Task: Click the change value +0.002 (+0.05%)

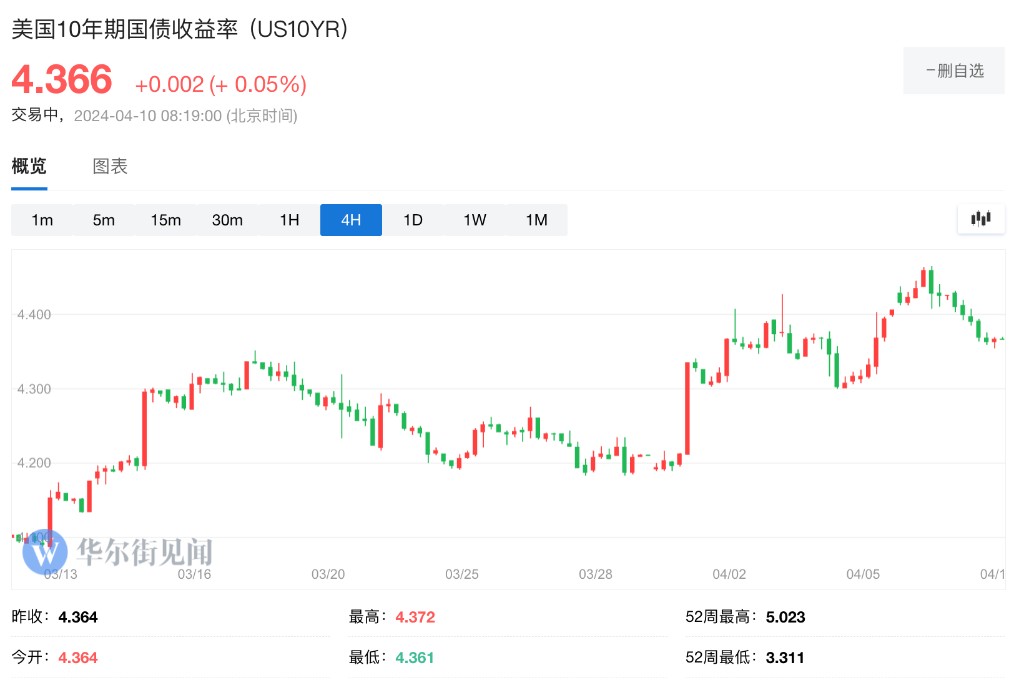Action: (x=221, y=84)
